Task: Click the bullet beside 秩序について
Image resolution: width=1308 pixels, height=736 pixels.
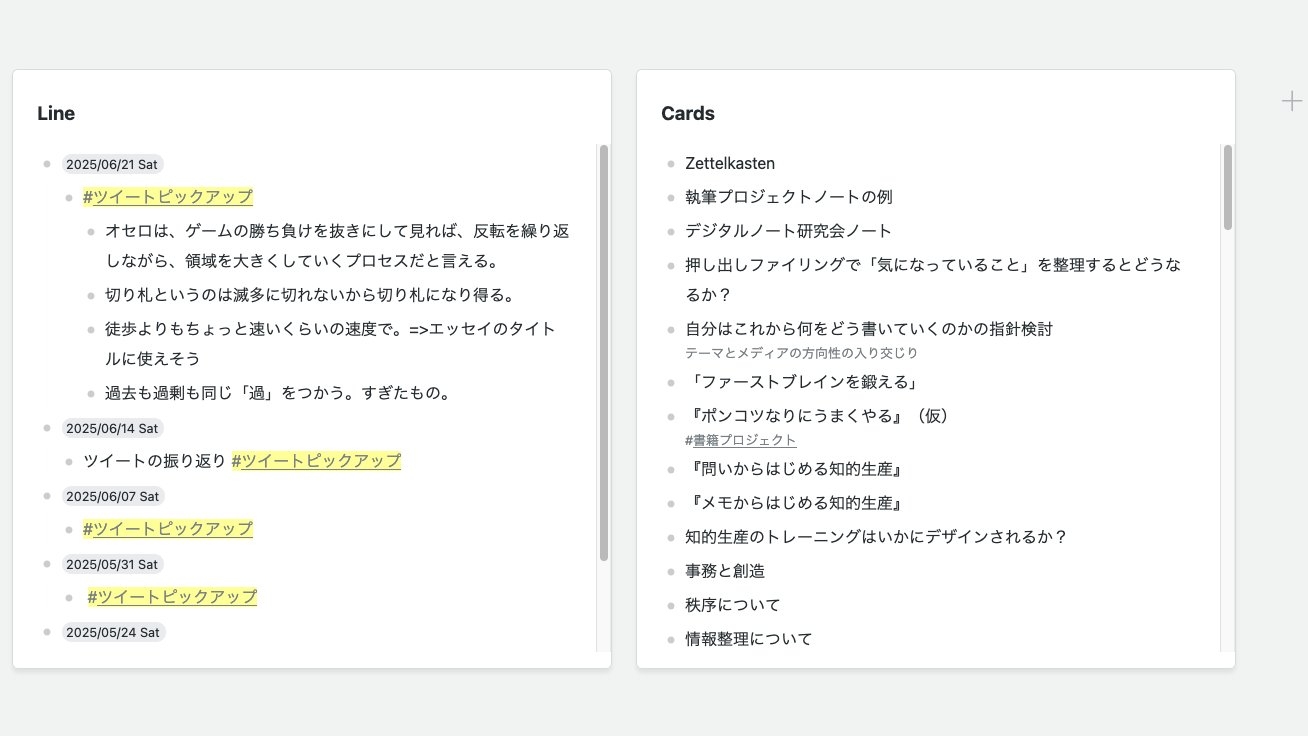Action: tap(670, 605)
